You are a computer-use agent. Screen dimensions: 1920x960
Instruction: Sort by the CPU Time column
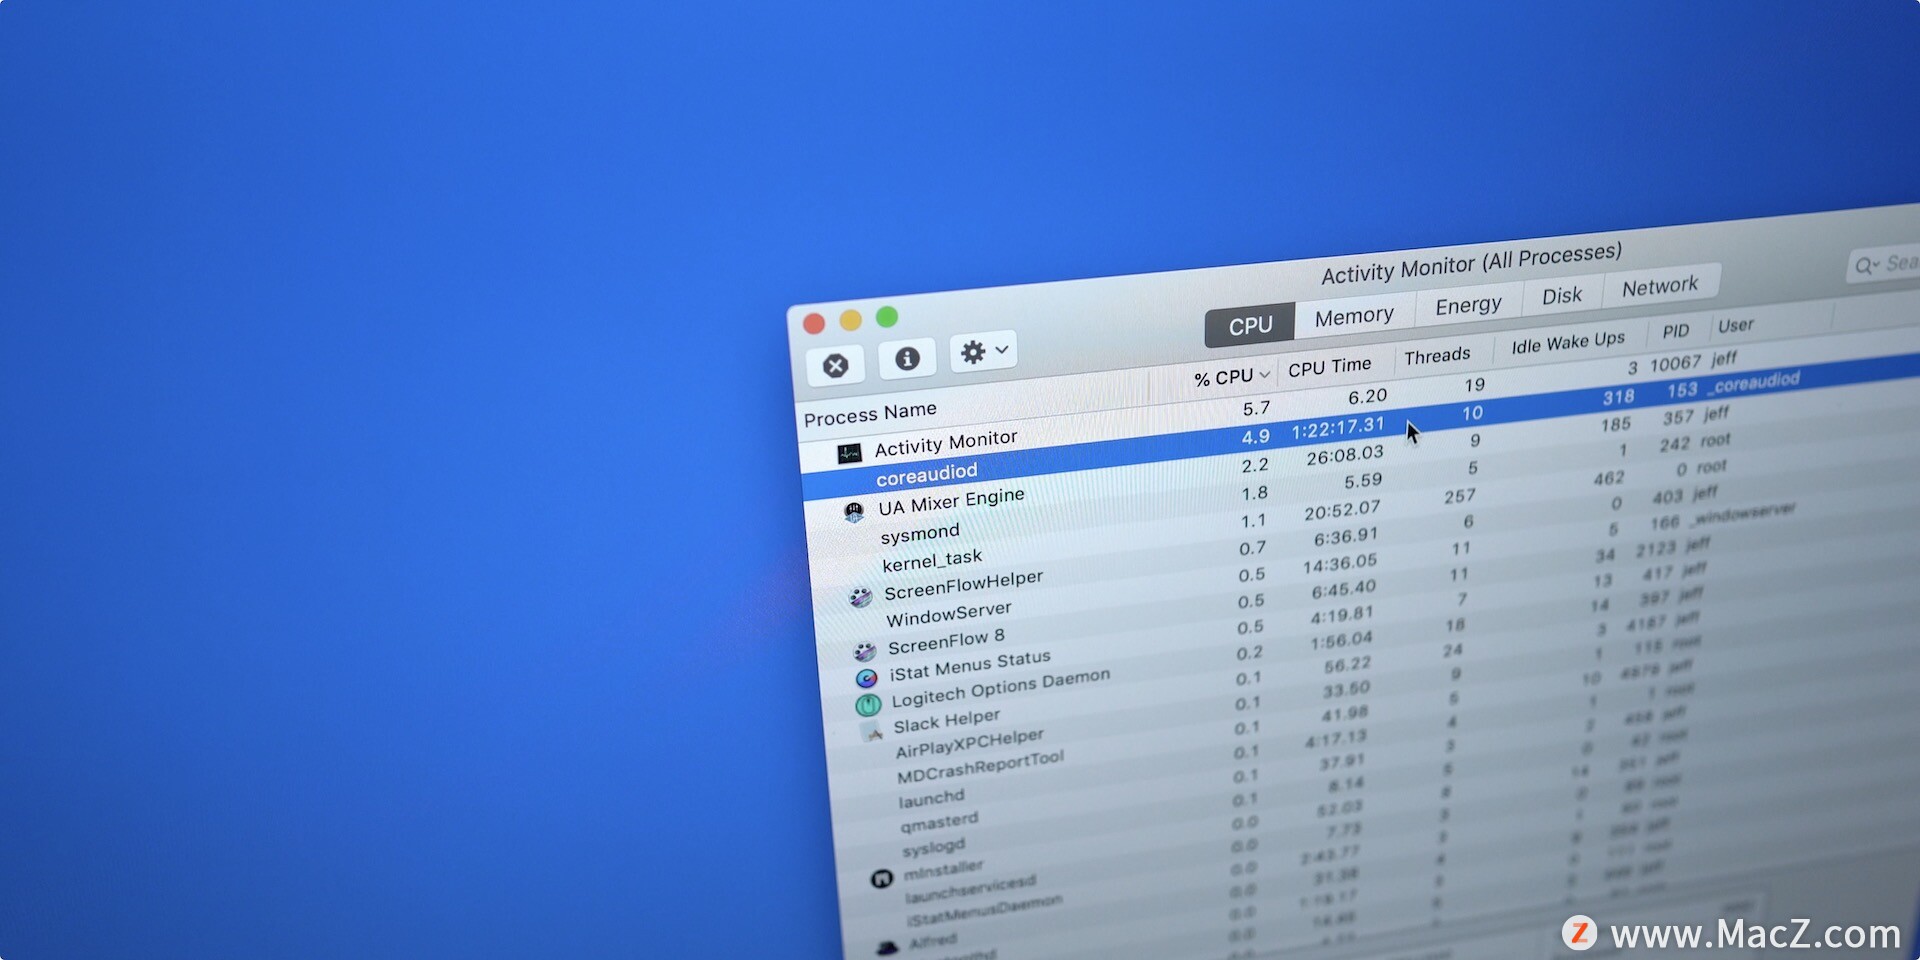pos(1329,367)
